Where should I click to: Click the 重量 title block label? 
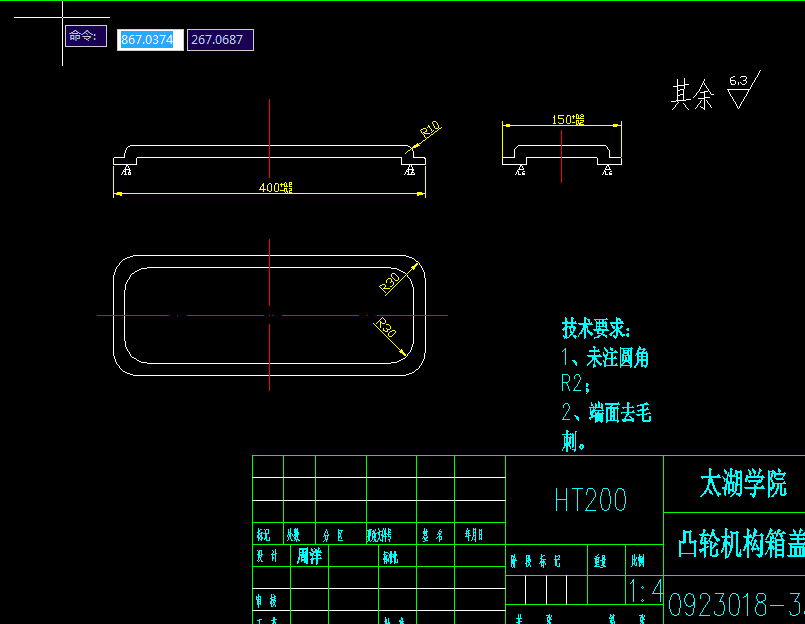(x=600, y=561)
